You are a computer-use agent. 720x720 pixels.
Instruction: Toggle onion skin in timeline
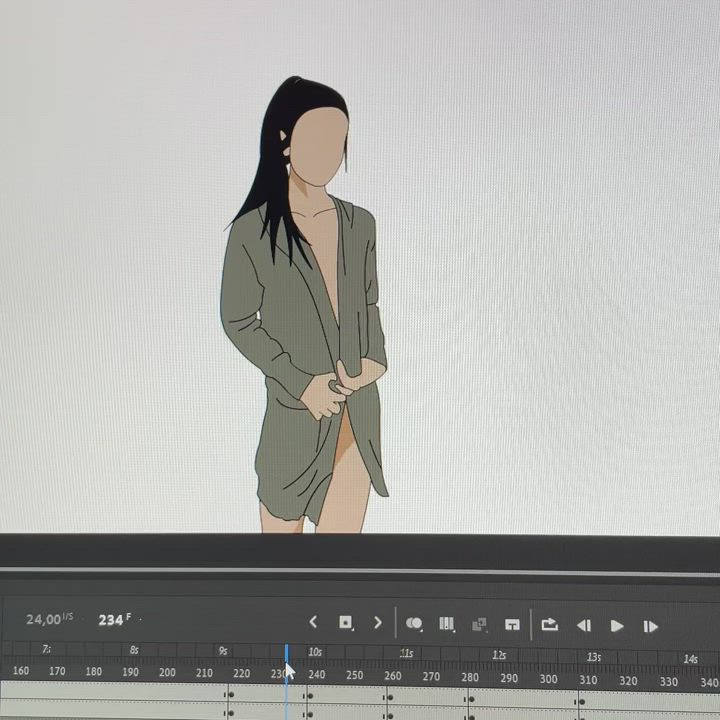[x=414, y=624]
